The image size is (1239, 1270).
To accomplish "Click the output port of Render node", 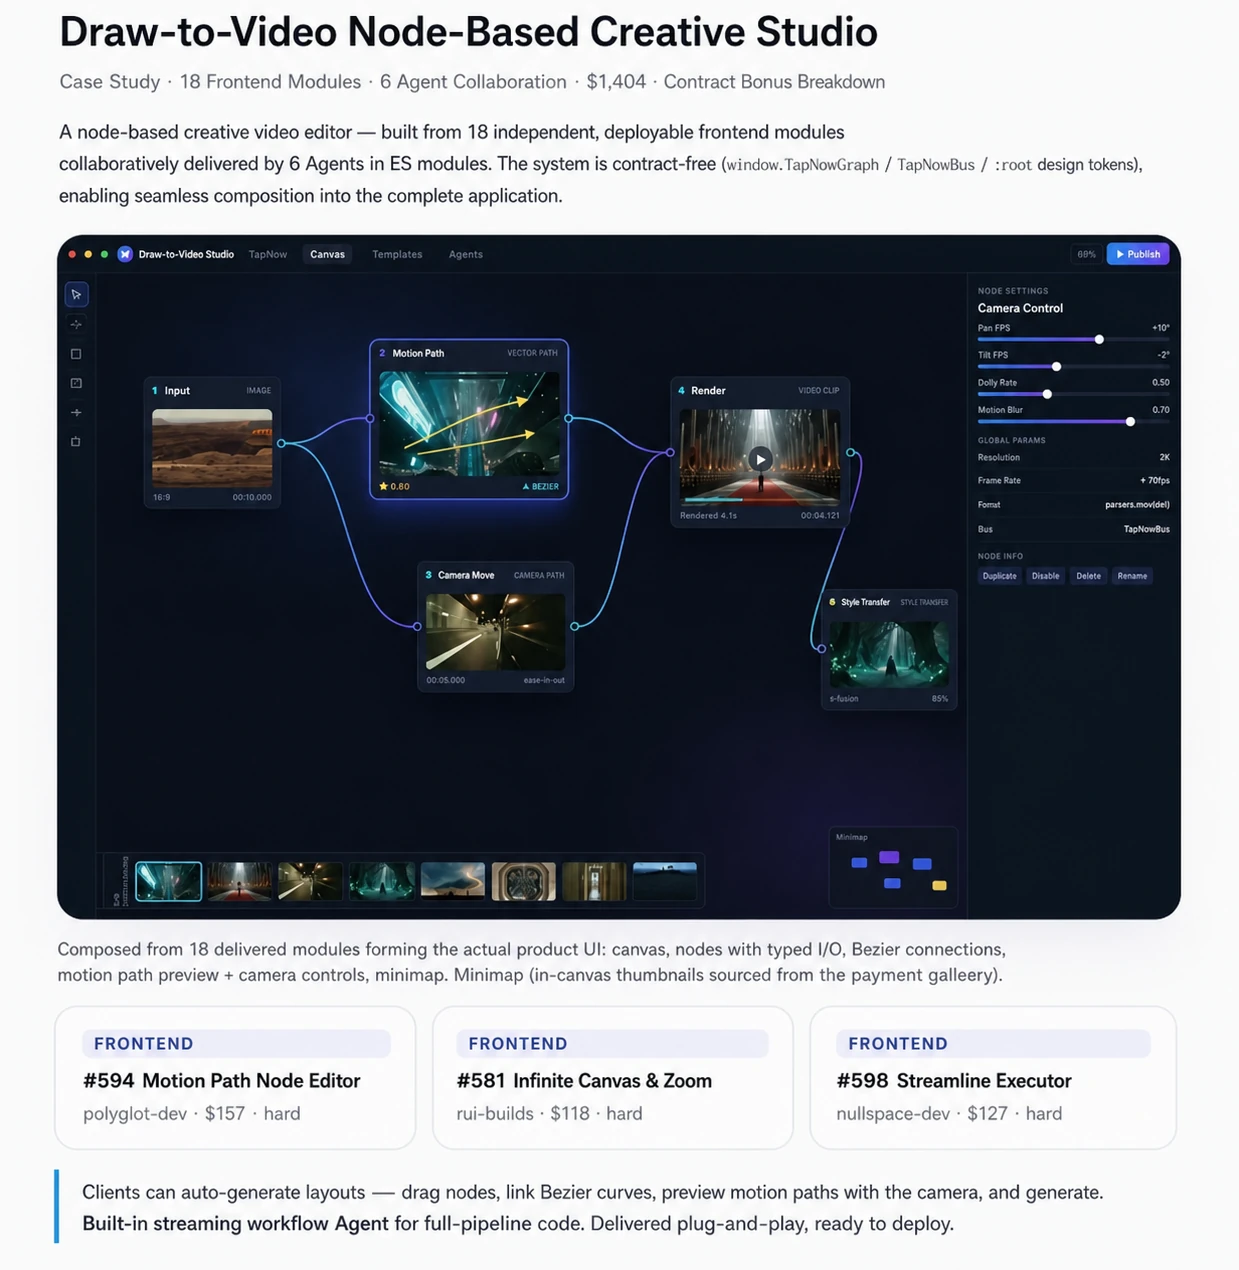I will [851, 453].
